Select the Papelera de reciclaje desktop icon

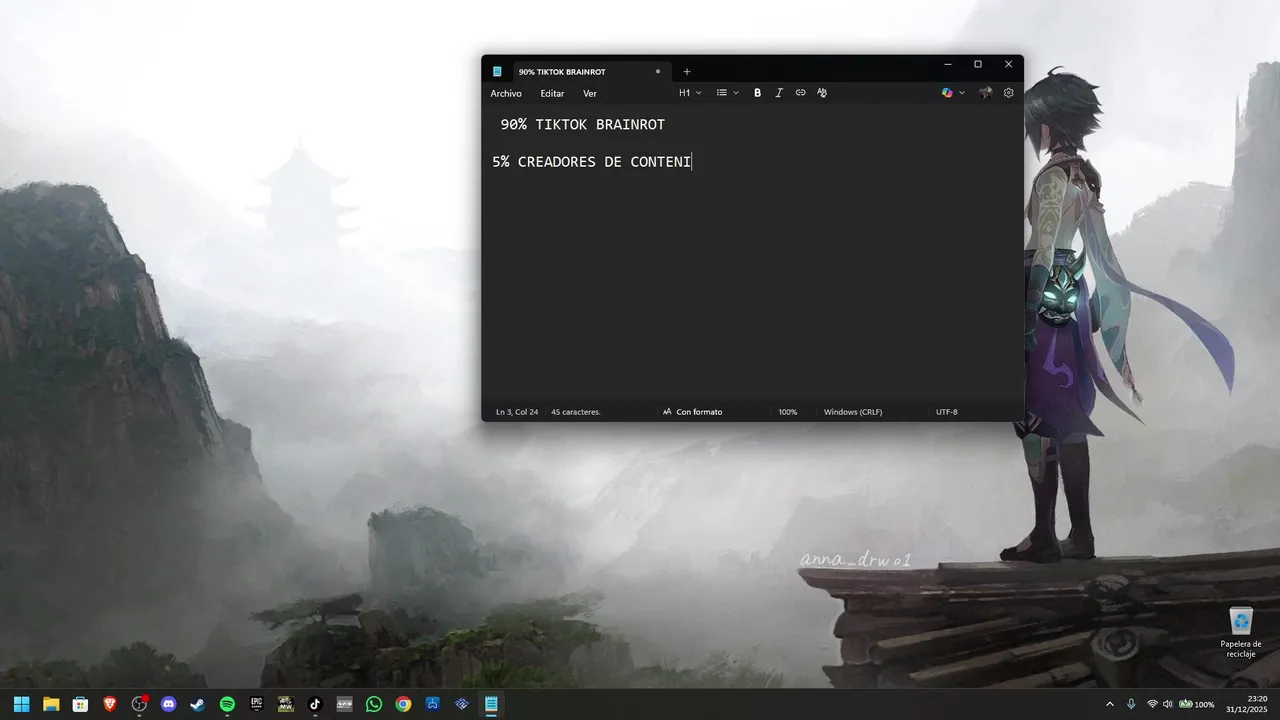coord(1241,632)
